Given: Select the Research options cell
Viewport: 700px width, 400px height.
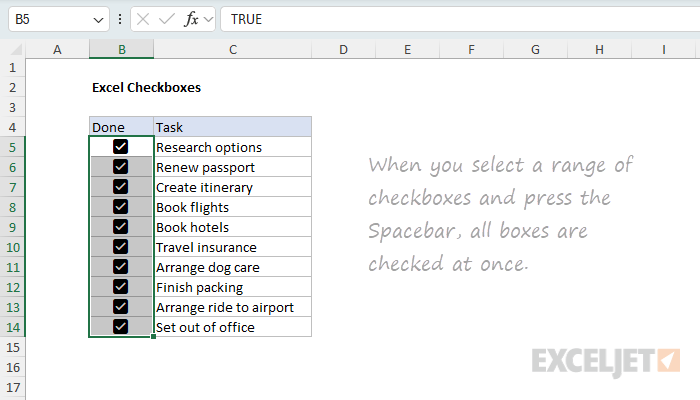Looking at the screenshot, I should [233, 147].
